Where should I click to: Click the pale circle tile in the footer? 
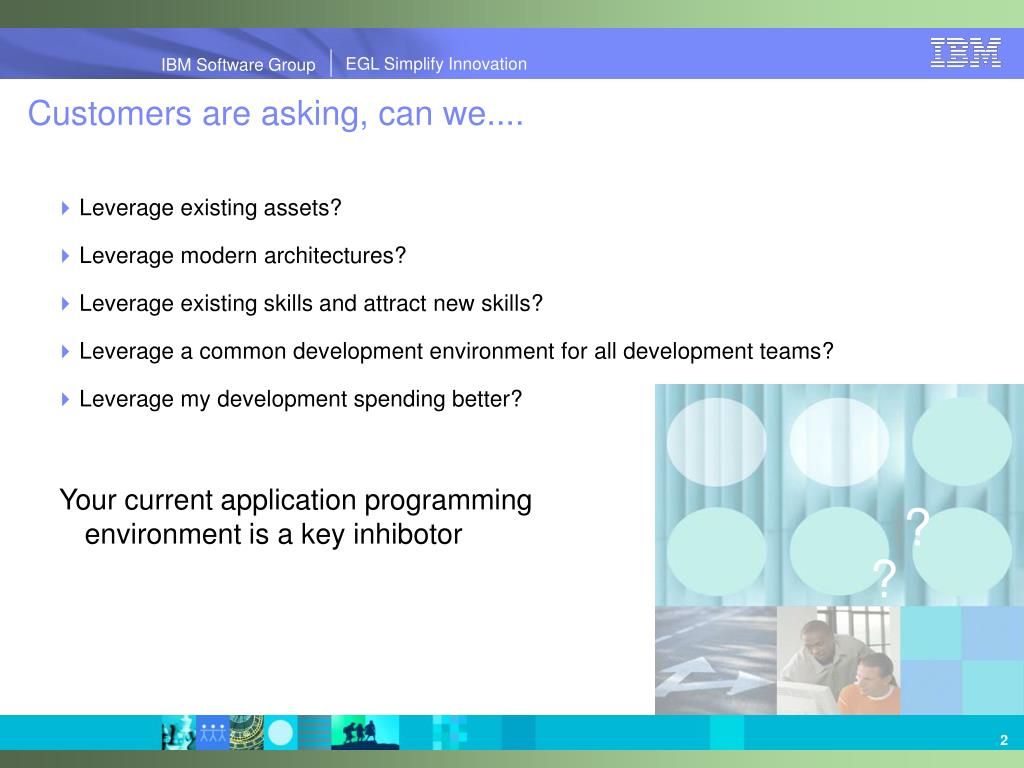click(x=280, y=732)
